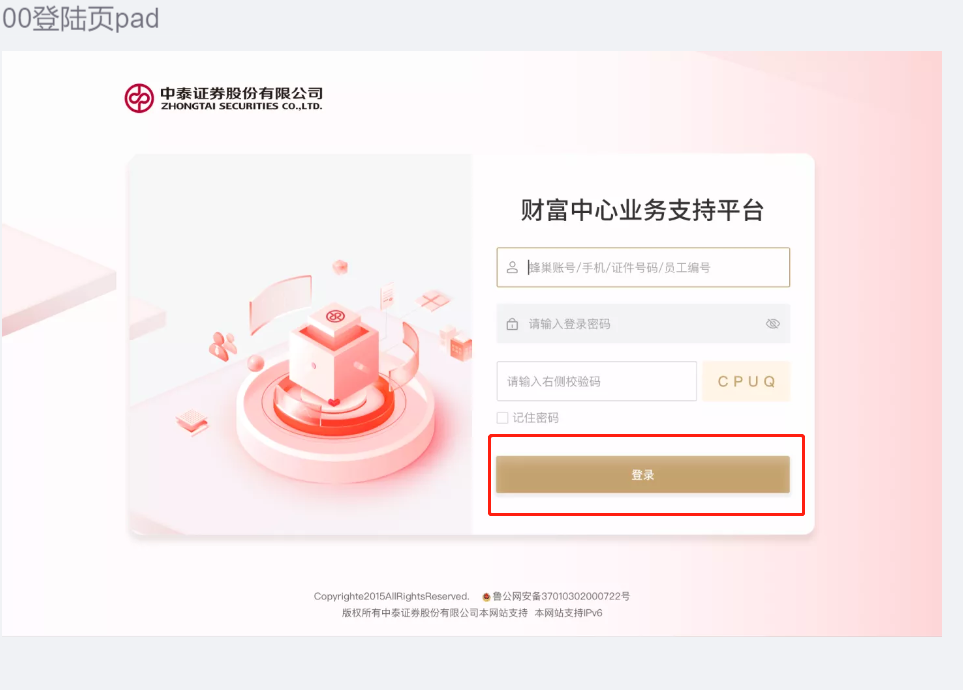The image size is (963, 690).
Task: Refresh the CPUQ captcha image
Action: pos(746,382)
